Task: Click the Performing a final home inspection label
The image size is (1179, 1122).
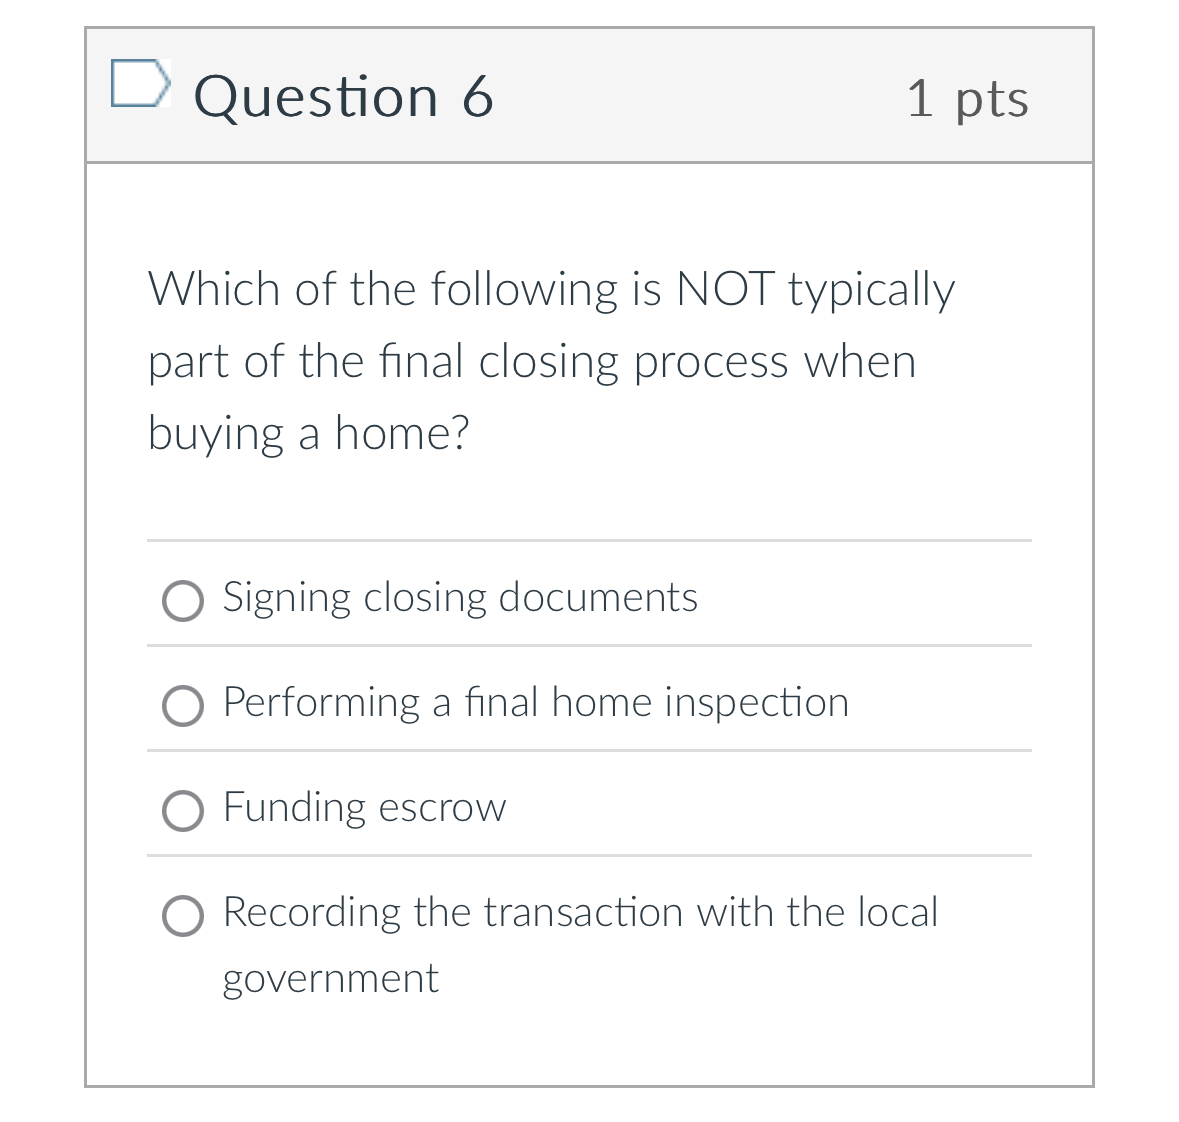Action: pos(536,702)
